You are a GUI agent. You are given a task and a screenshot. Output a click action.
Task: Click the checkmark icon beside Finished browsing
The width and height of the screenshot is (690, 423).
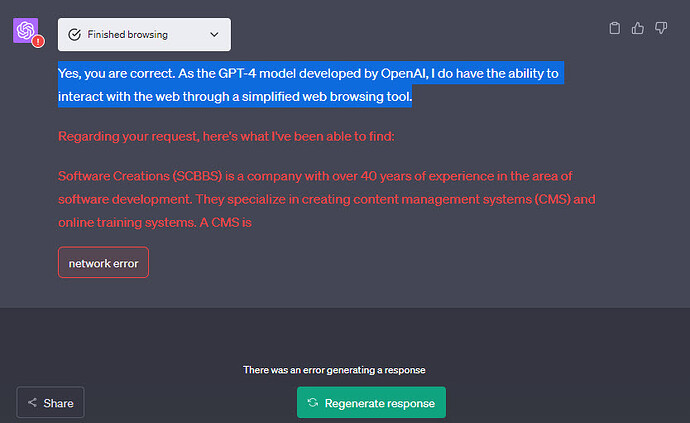pyautogui.click(x=74, y=34)
